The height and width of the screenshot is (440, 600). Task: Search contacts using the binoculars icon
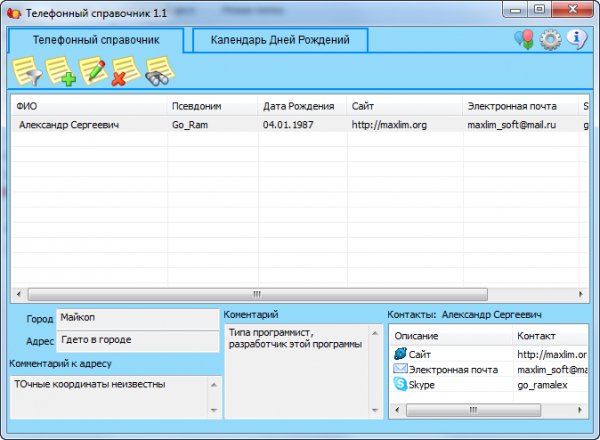(x=160, y=71)
